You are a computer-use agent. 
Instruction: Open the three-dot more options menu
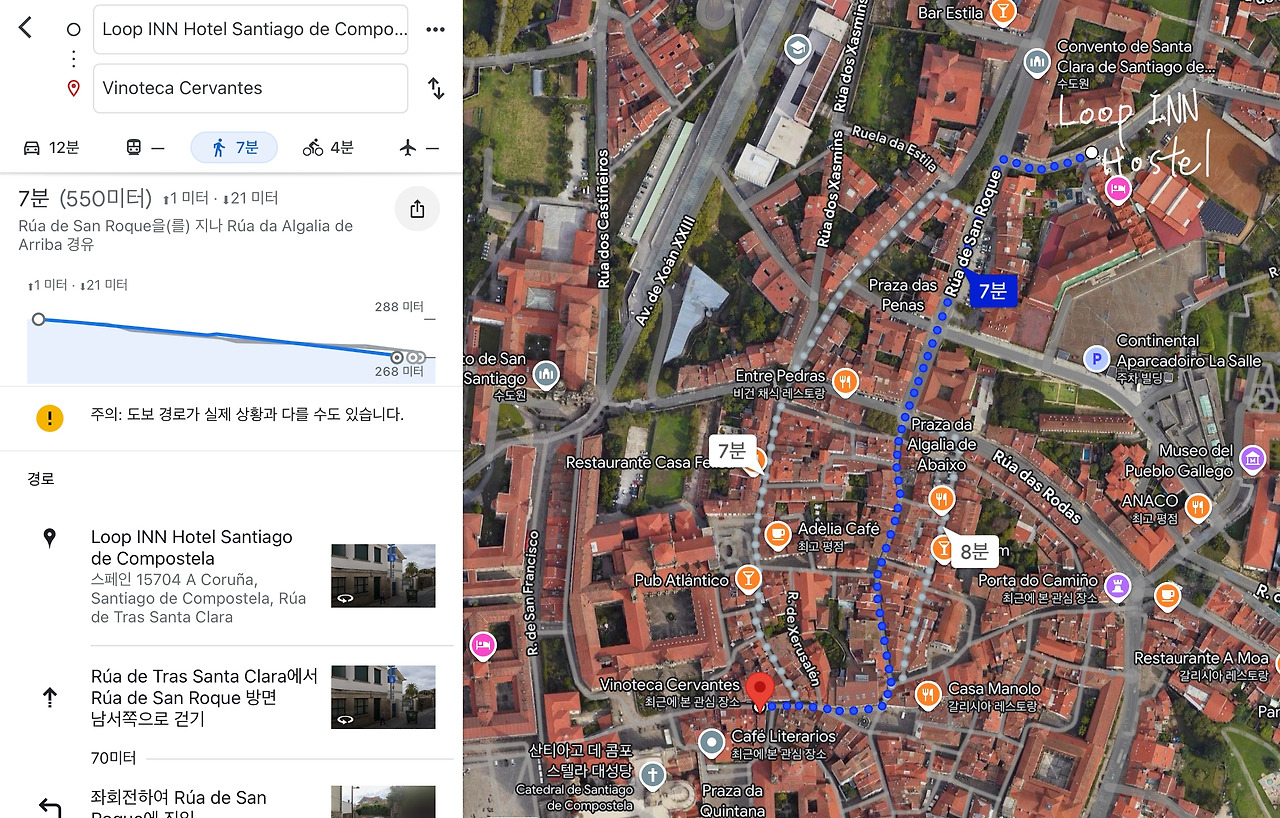pos(435,30)
